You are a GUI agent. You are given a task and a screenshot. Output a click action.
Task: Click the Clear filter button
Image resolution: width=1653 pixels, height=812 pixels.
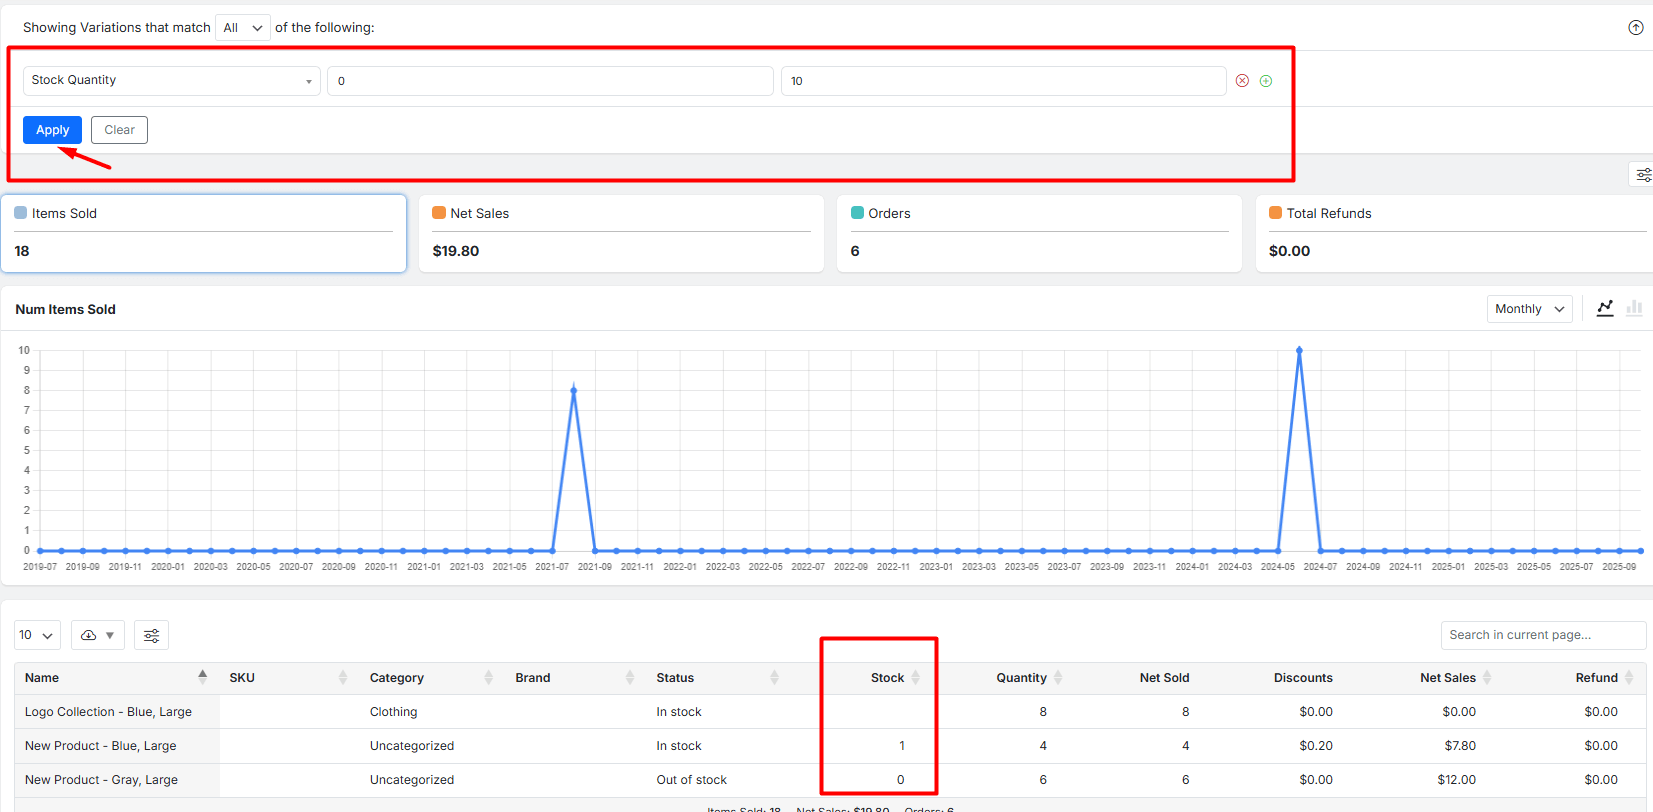(x=119, y=130)
